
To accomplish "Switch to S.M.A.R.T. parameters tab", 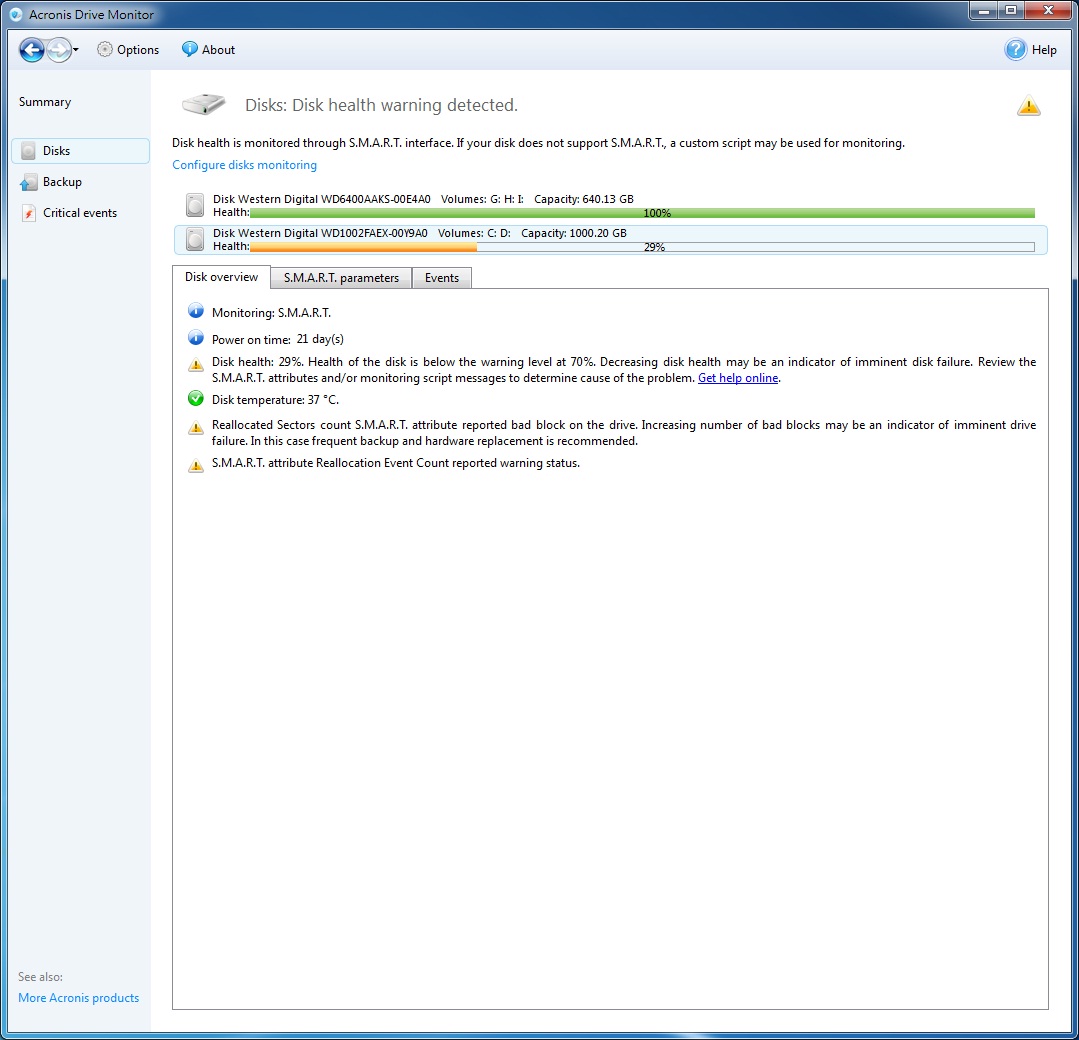I will coord(341,278).
